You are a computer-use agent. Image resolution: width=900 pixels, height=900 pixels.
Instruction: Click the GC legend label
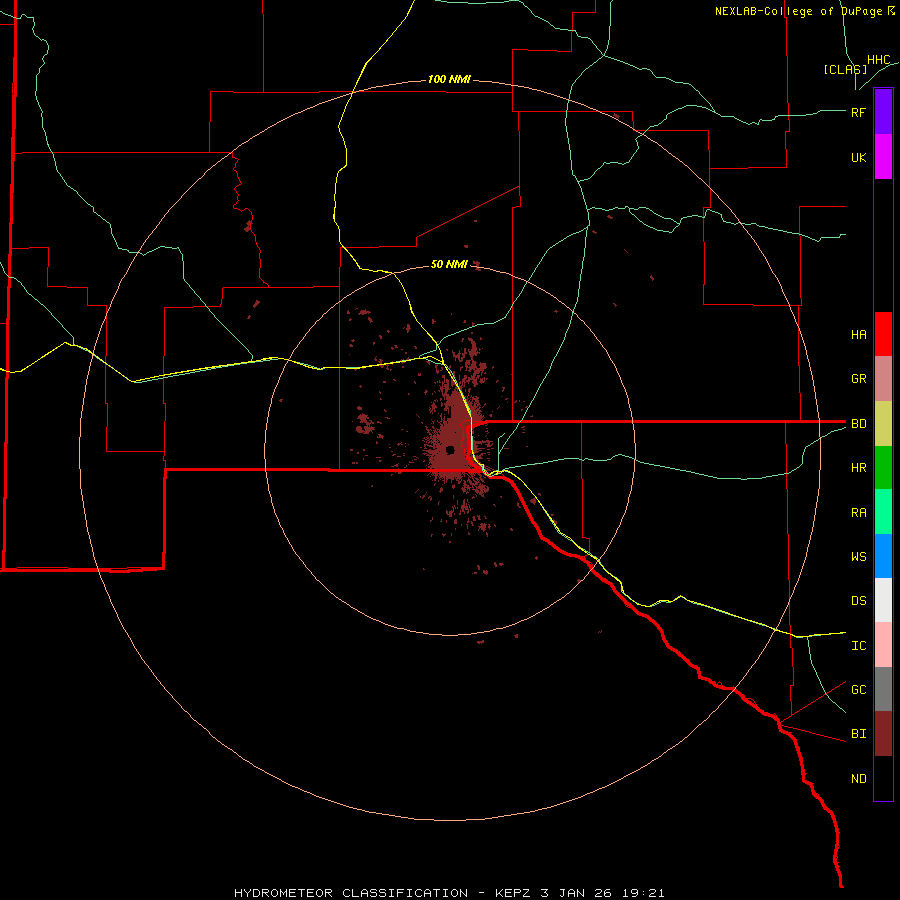pos(858,690)
